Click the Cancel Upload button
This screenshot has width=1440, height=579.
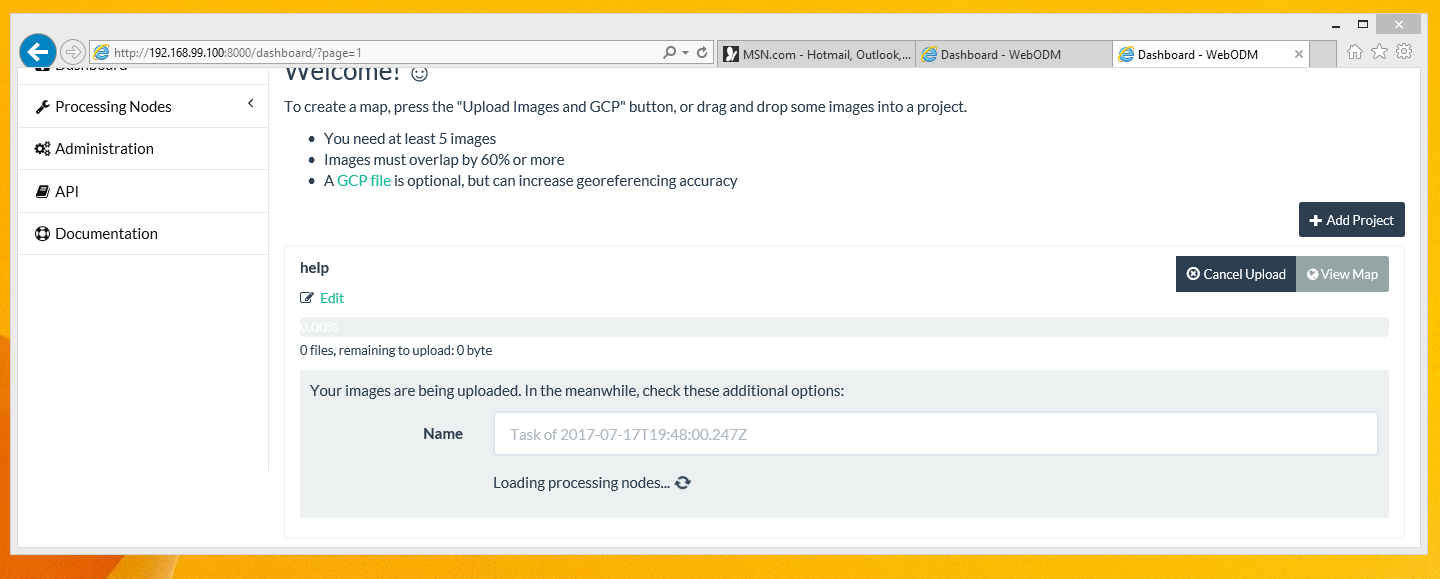tap(1235, 273)
